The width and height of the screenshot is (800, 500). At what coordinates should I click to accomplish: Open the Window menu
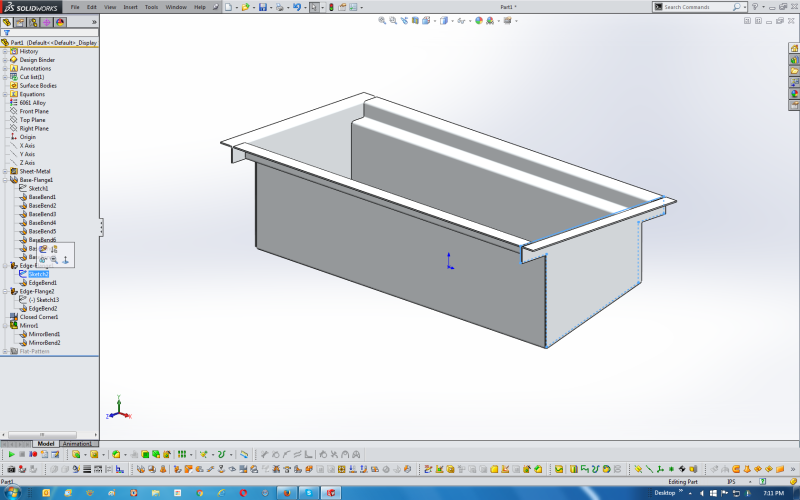tap(176, 7)
